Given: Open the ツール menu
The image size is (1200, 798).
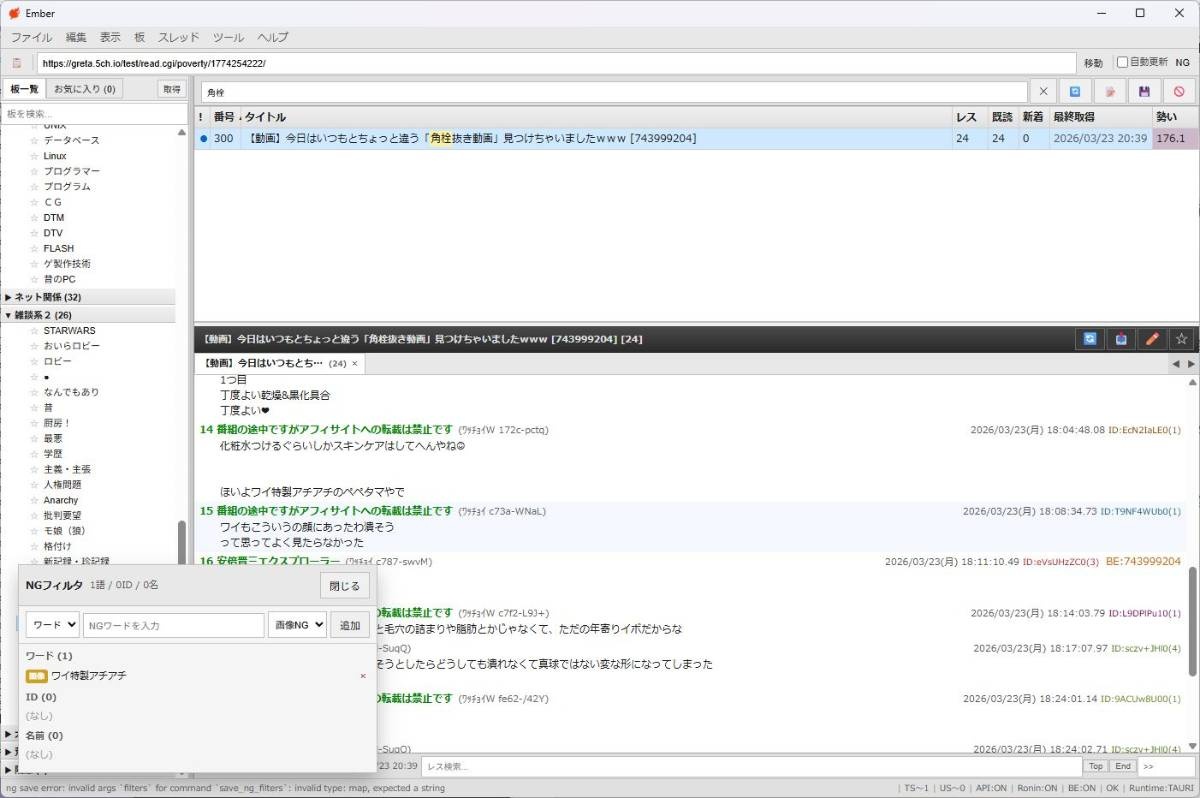Looking at the screenshot, I should tap(228, 37).
